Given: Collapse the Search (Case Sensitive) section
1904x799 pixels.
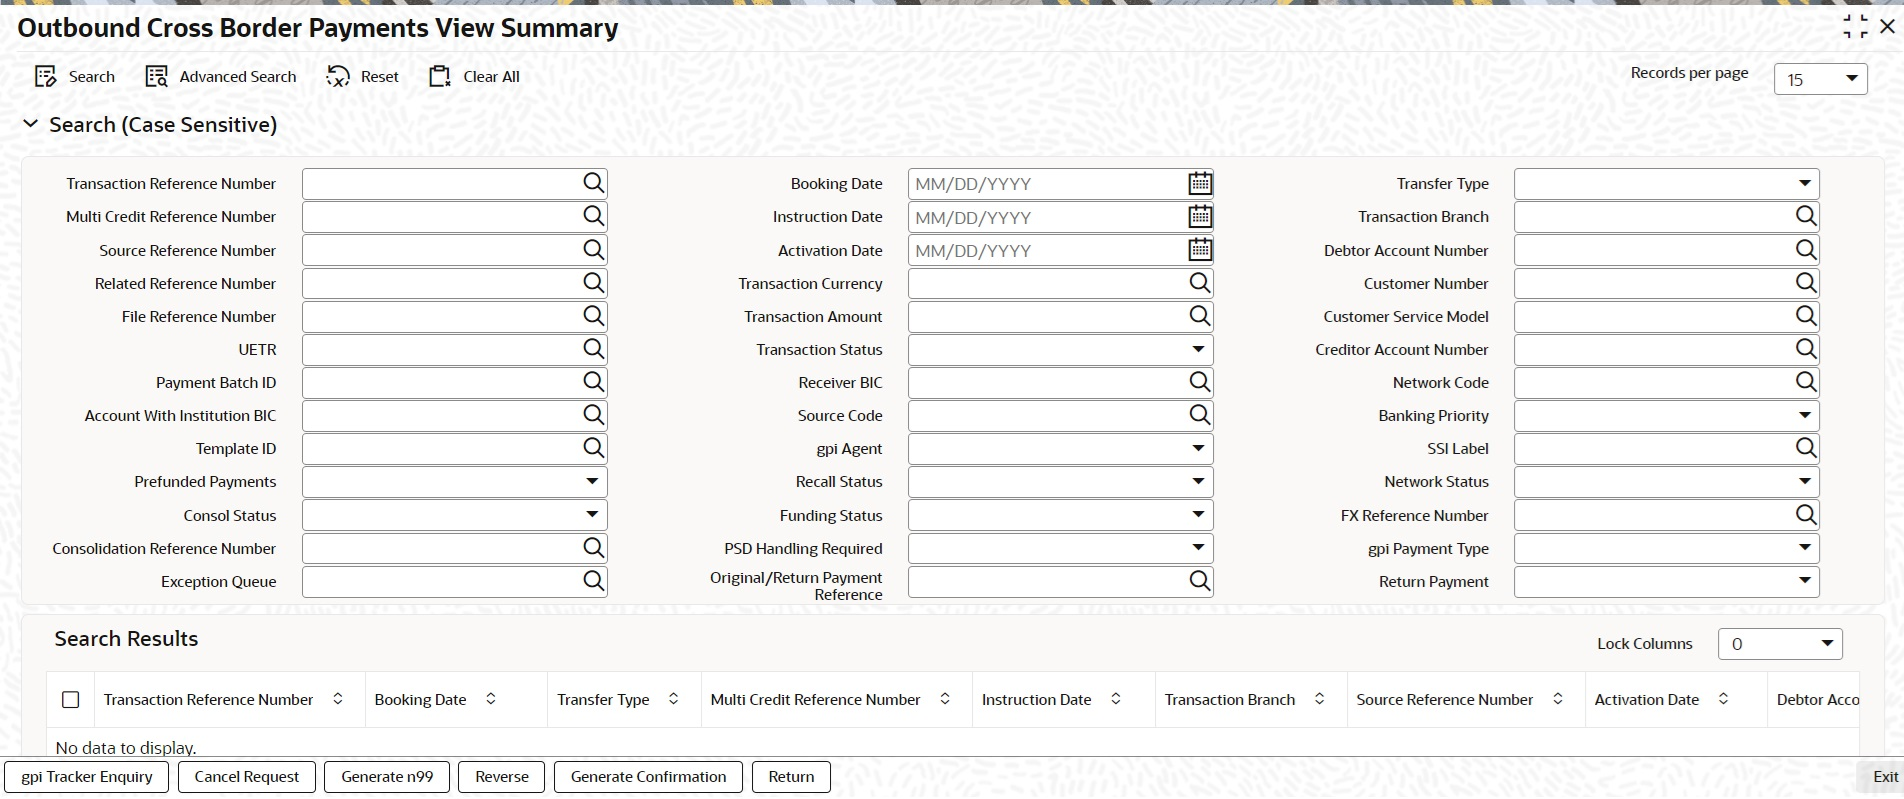Looking at the screenshot, I should point(31,124).
